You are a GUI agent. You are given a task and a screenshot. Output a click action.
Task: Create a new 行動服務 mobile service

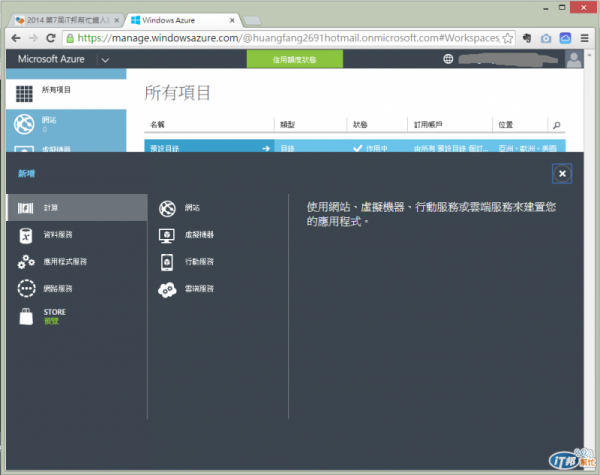click(x=199, y=262)
